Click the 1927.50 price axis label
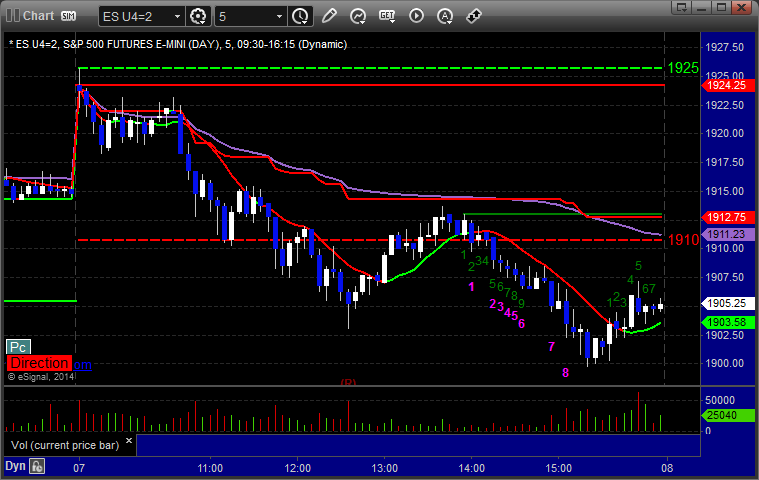This screenshot has height=480, width=759. point(725,47)
